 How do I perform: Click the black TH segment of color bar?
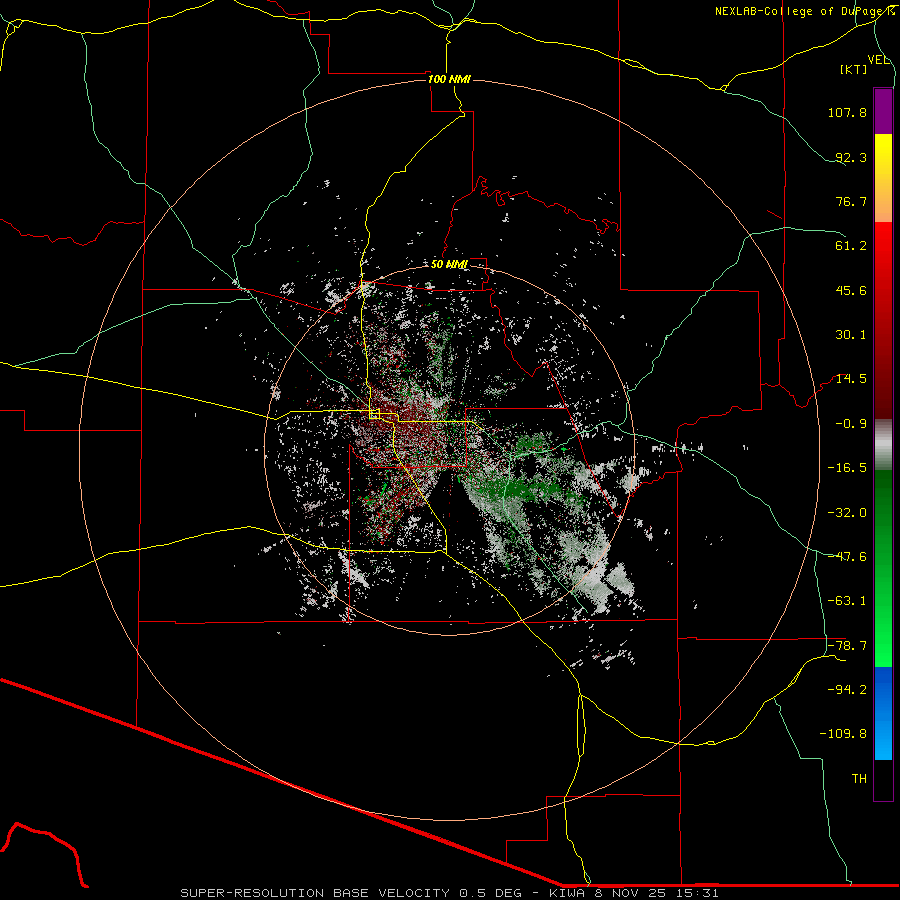pyautogui.click(x=883, y=781)
